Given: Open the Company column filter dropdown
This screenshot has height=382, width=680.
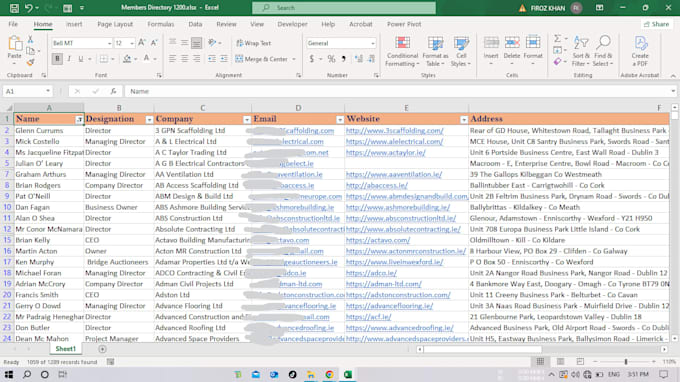Looking at the screenshot, I should (x=247, y=120).
